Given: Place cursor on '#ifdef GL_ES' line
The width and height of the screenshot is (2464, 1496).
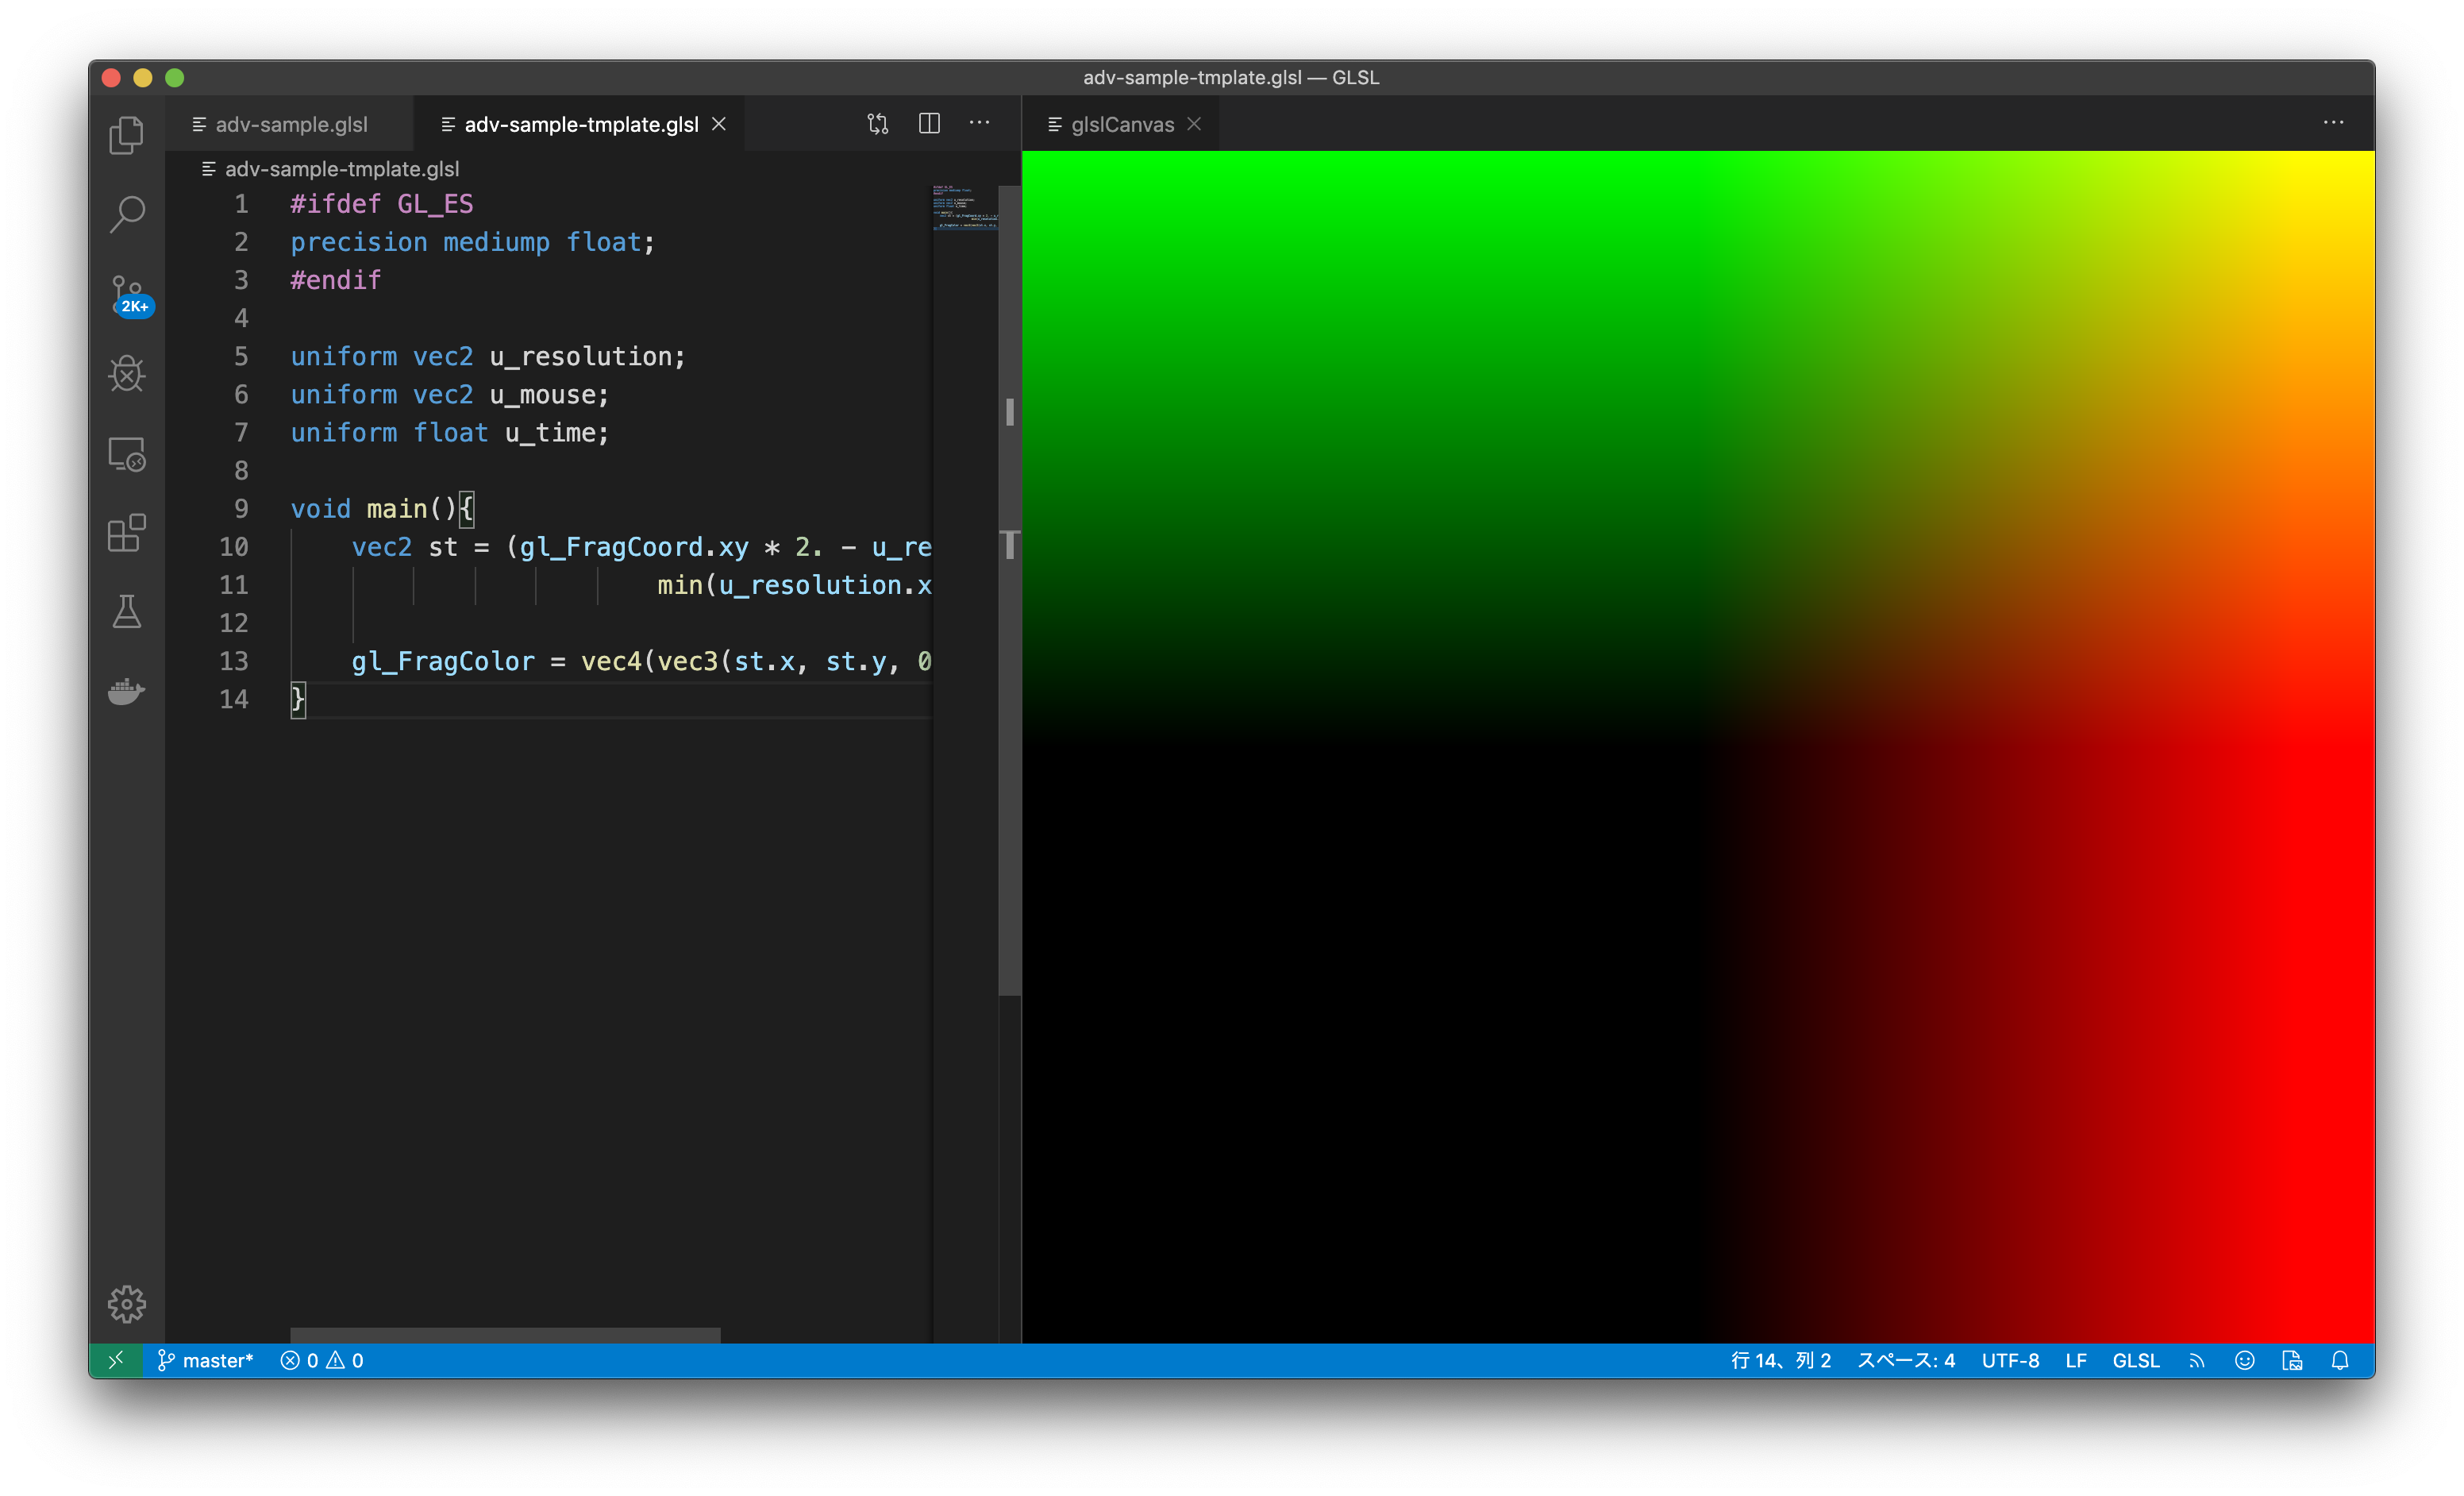Looking at the screenshot, I should tap(381, 204).
